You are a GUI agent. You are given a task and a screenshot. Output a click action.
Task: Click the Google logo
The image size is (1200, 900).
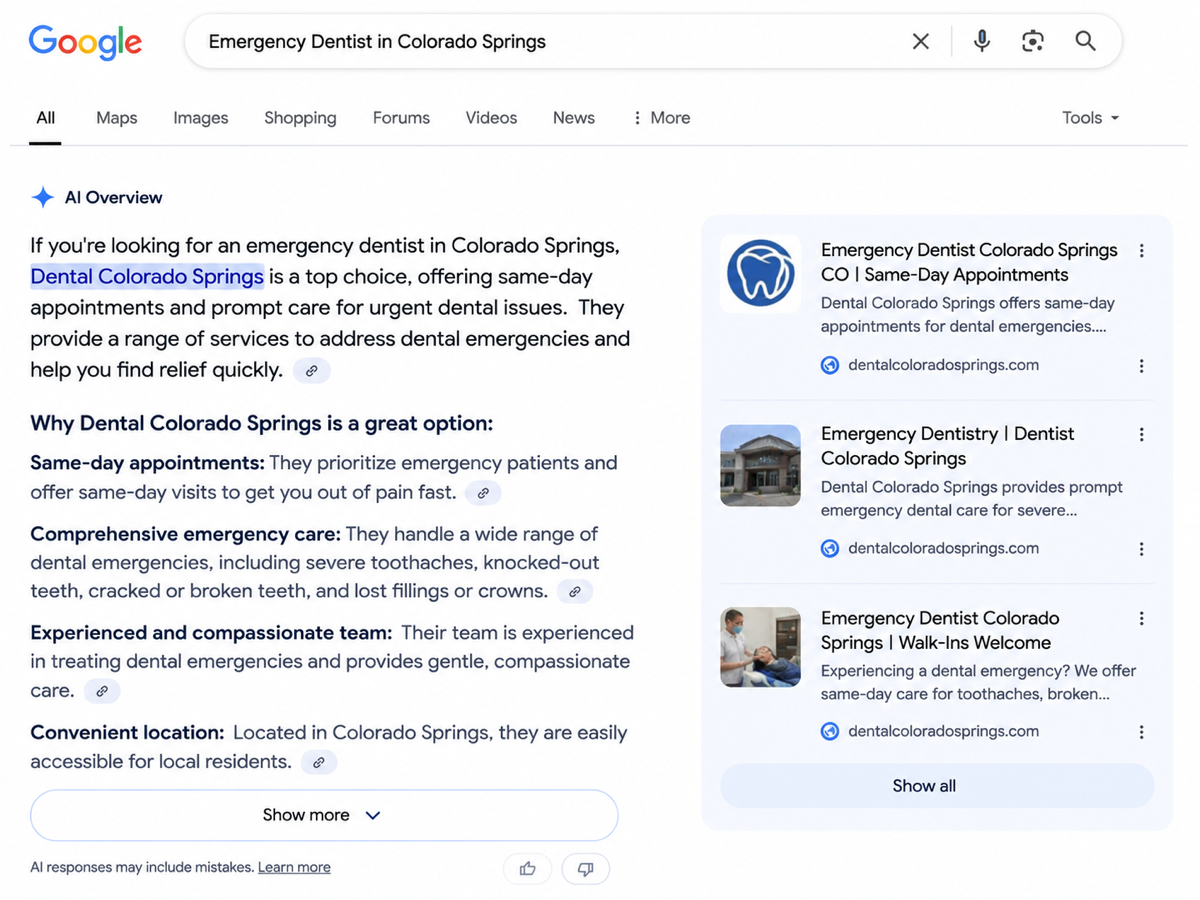(85, 42)
